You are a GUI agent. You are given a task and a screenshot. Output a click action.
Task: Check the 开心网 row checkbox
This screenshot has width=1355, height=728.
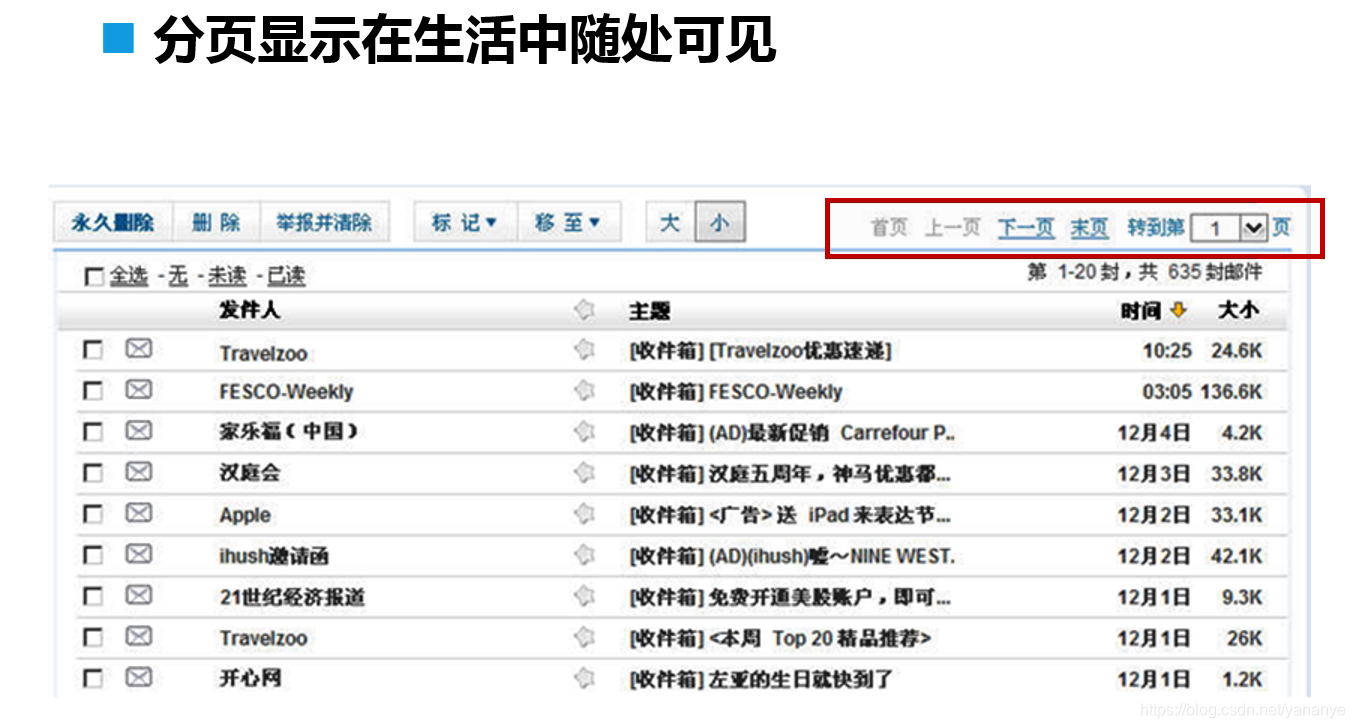pos(93,679)
